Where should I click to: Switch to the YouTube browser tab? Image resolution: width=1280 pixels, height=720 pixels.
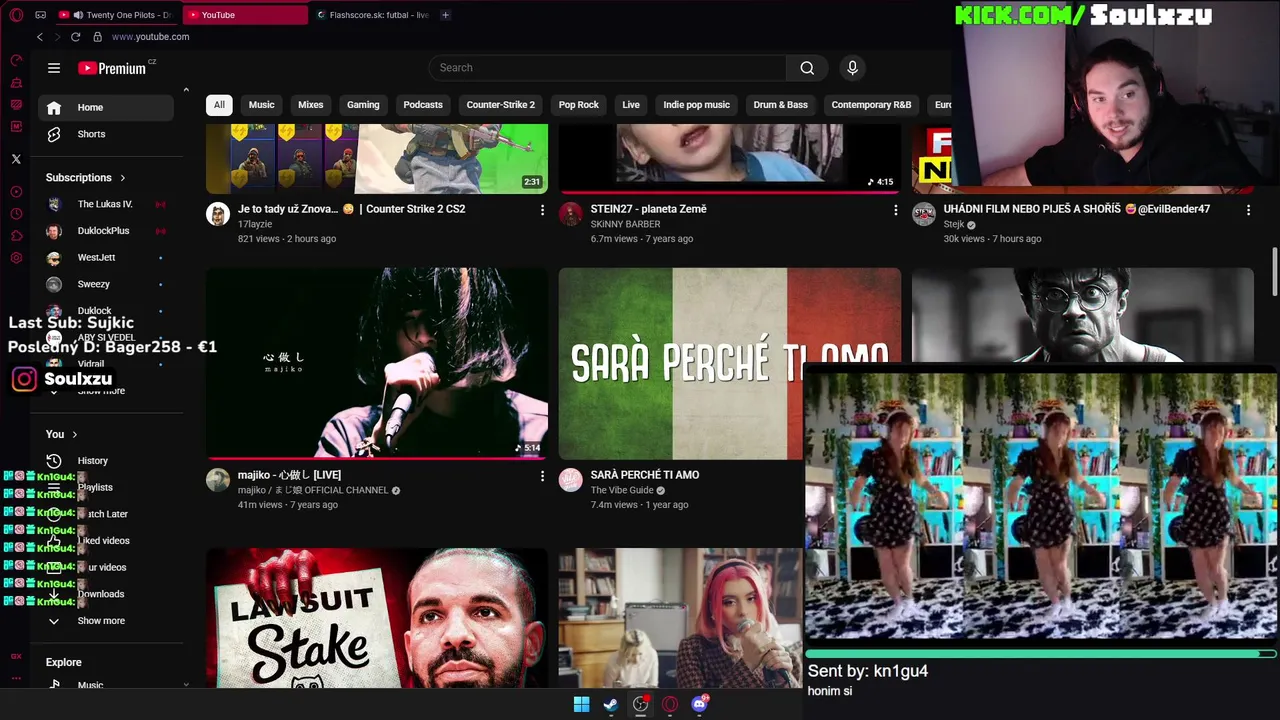[x=245, y=15]
